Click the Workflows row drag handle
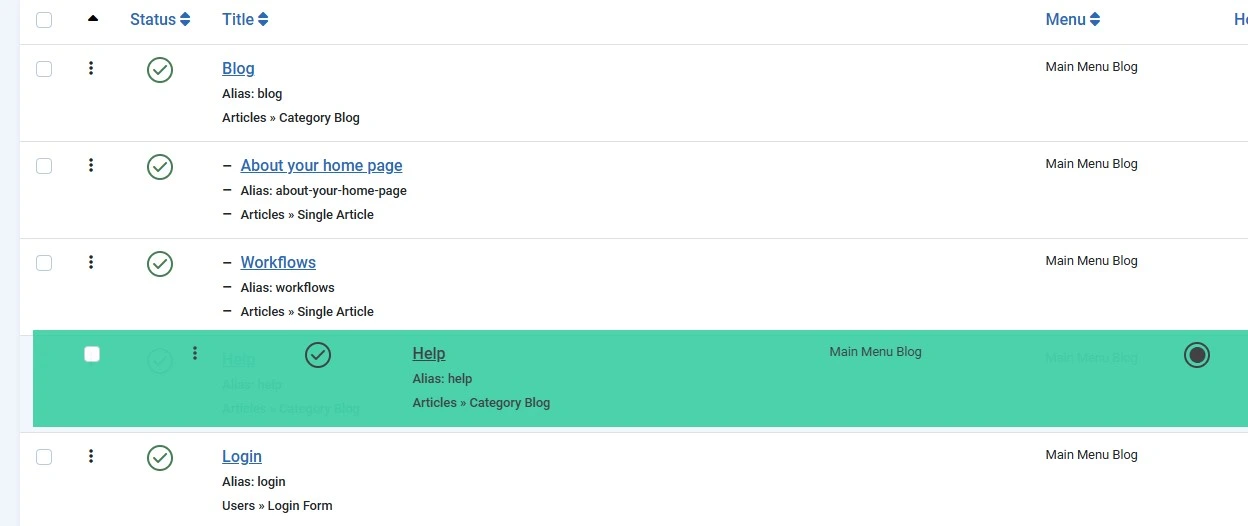This screenshot has width=1248, height=526. click(91, 262)
